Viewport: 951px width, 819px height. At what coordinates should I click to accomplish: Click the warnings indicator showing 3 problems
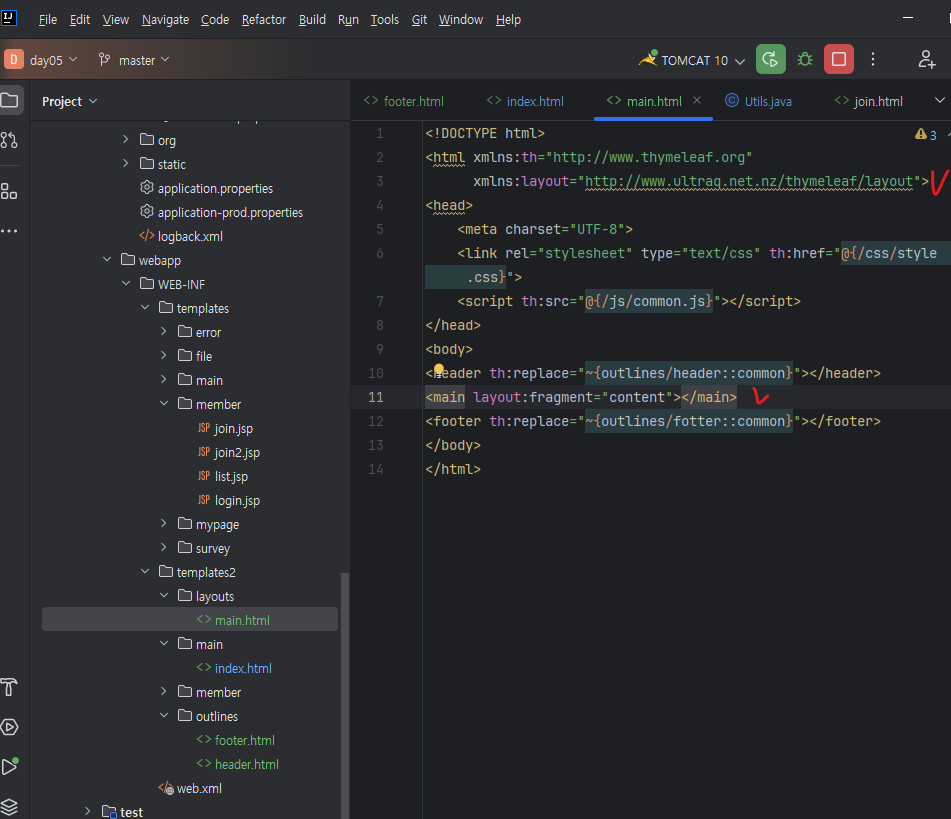925,134
